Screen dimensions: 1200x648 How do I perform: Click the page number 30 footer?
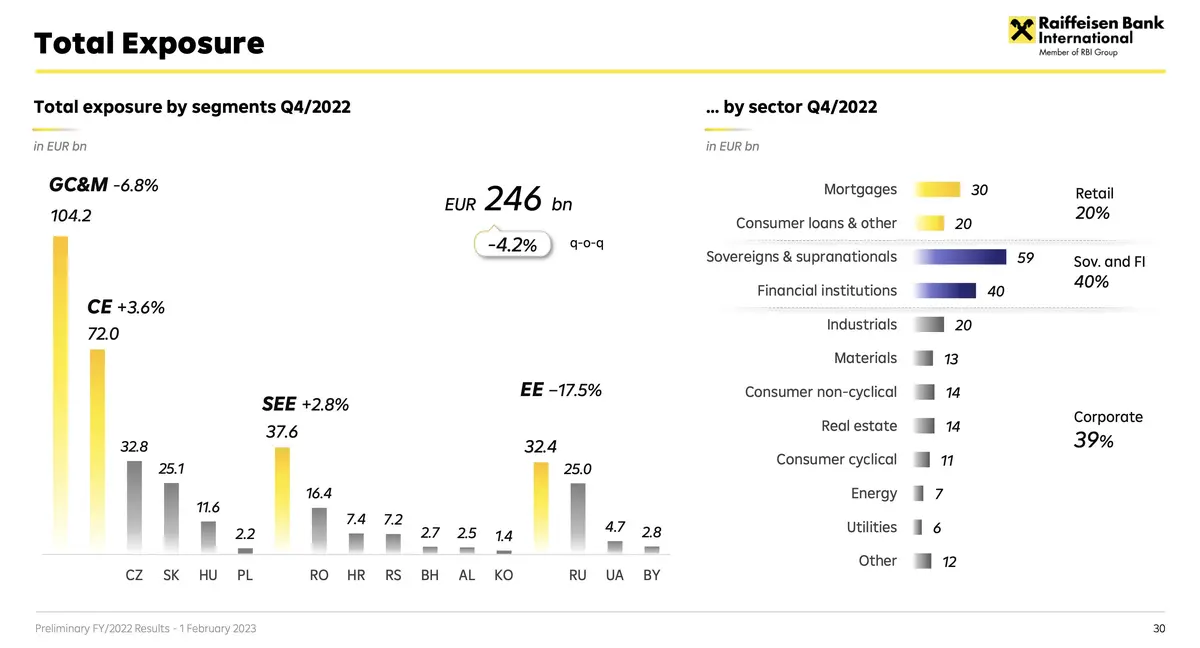(x=1159, y=628)
